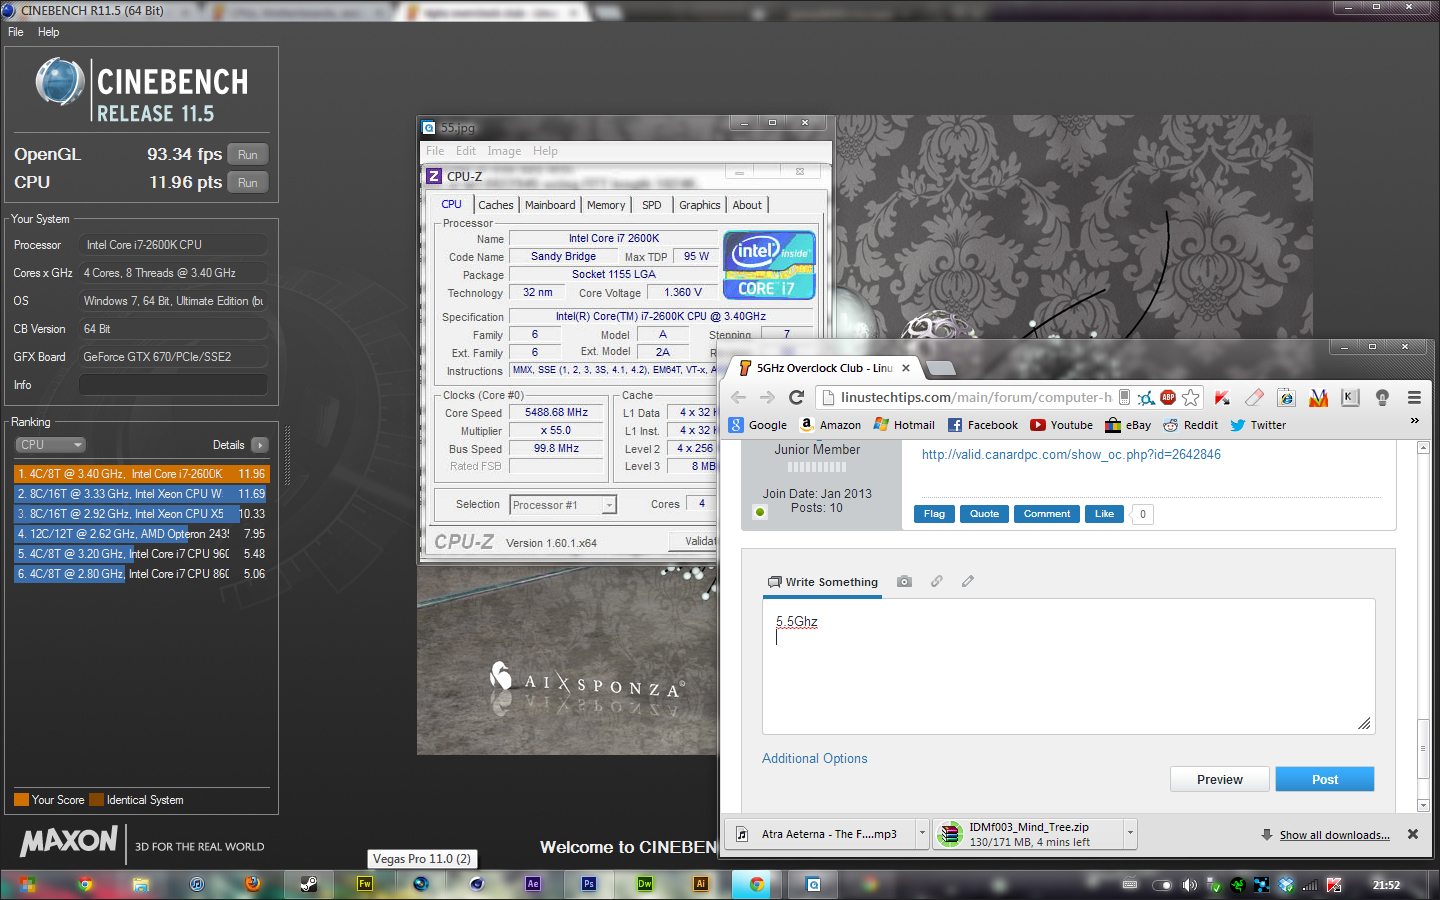Viewport: 1440px width, 900px height.
Task: Click the pencil icon in the editor
Action: click(968, 581)
